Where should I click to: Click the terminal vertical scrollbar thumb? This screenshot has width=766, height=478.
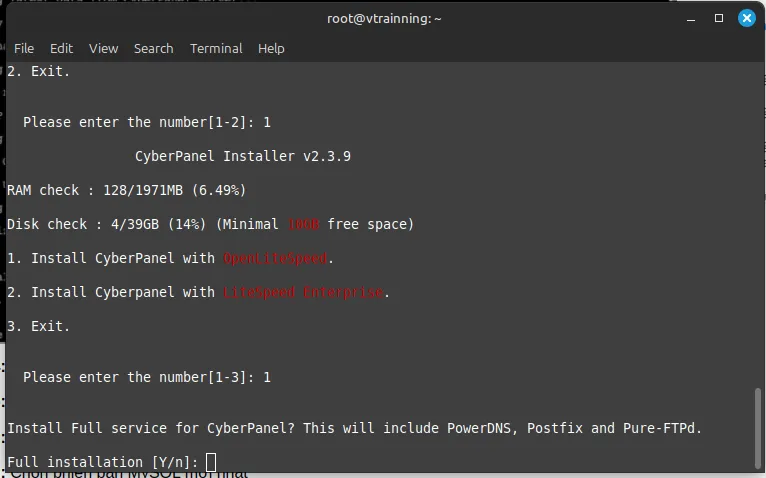tap(756, 428)
